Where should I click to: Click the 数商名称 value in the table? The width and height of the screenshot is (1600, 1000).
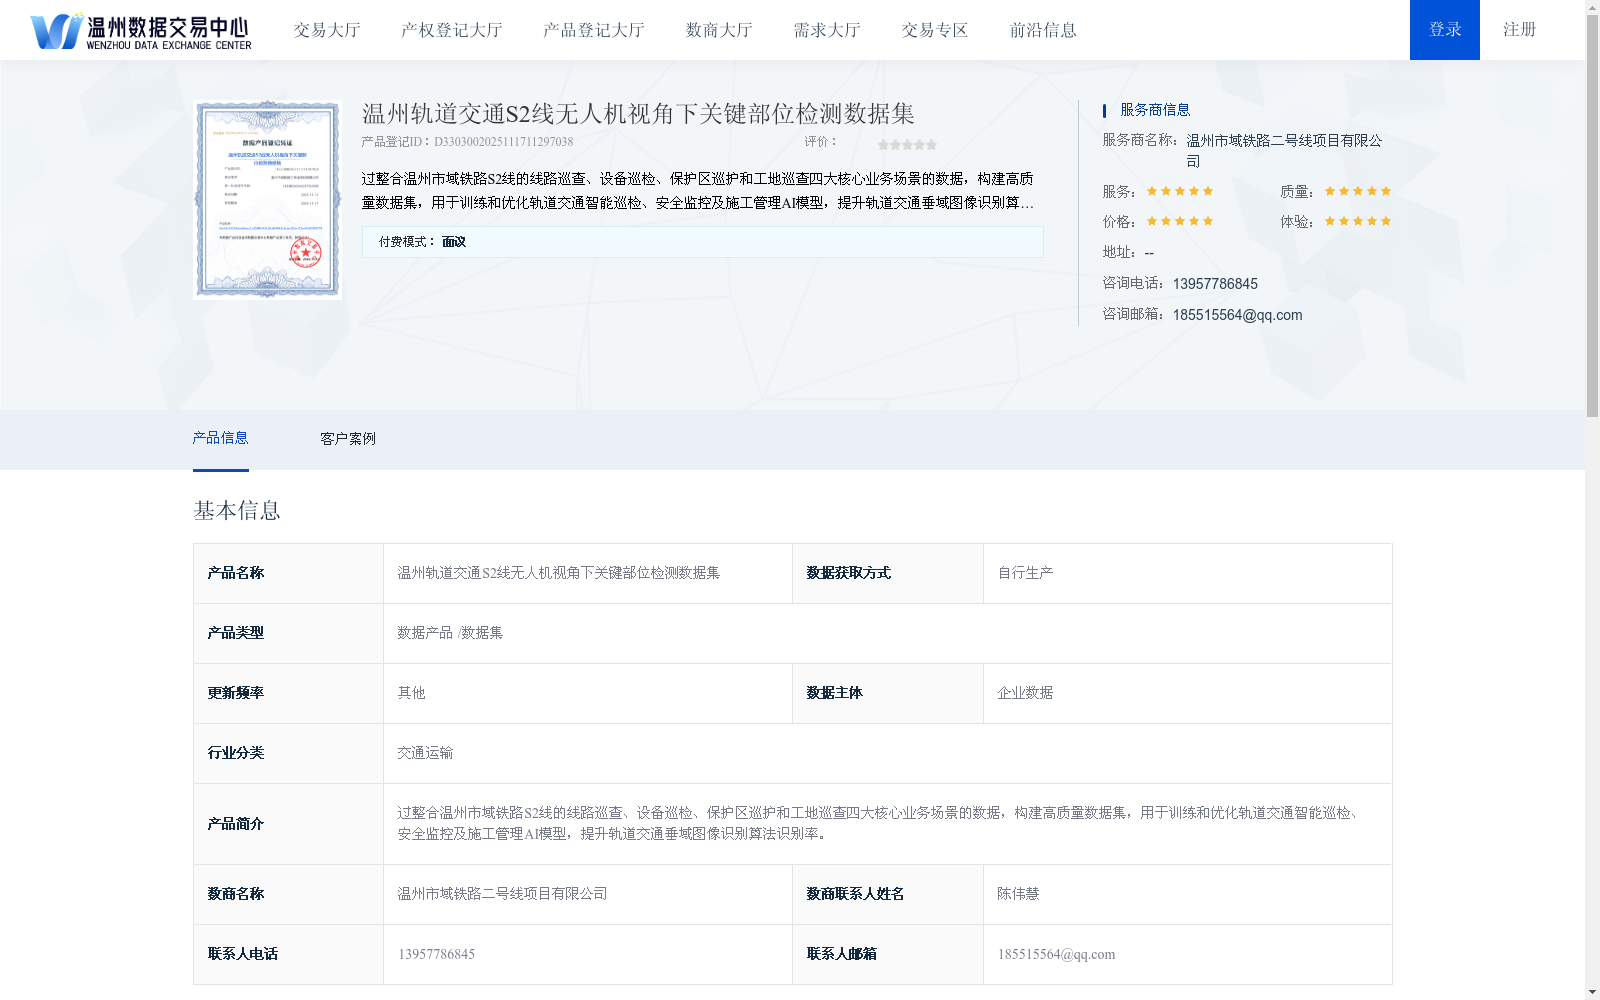[502, 894]
